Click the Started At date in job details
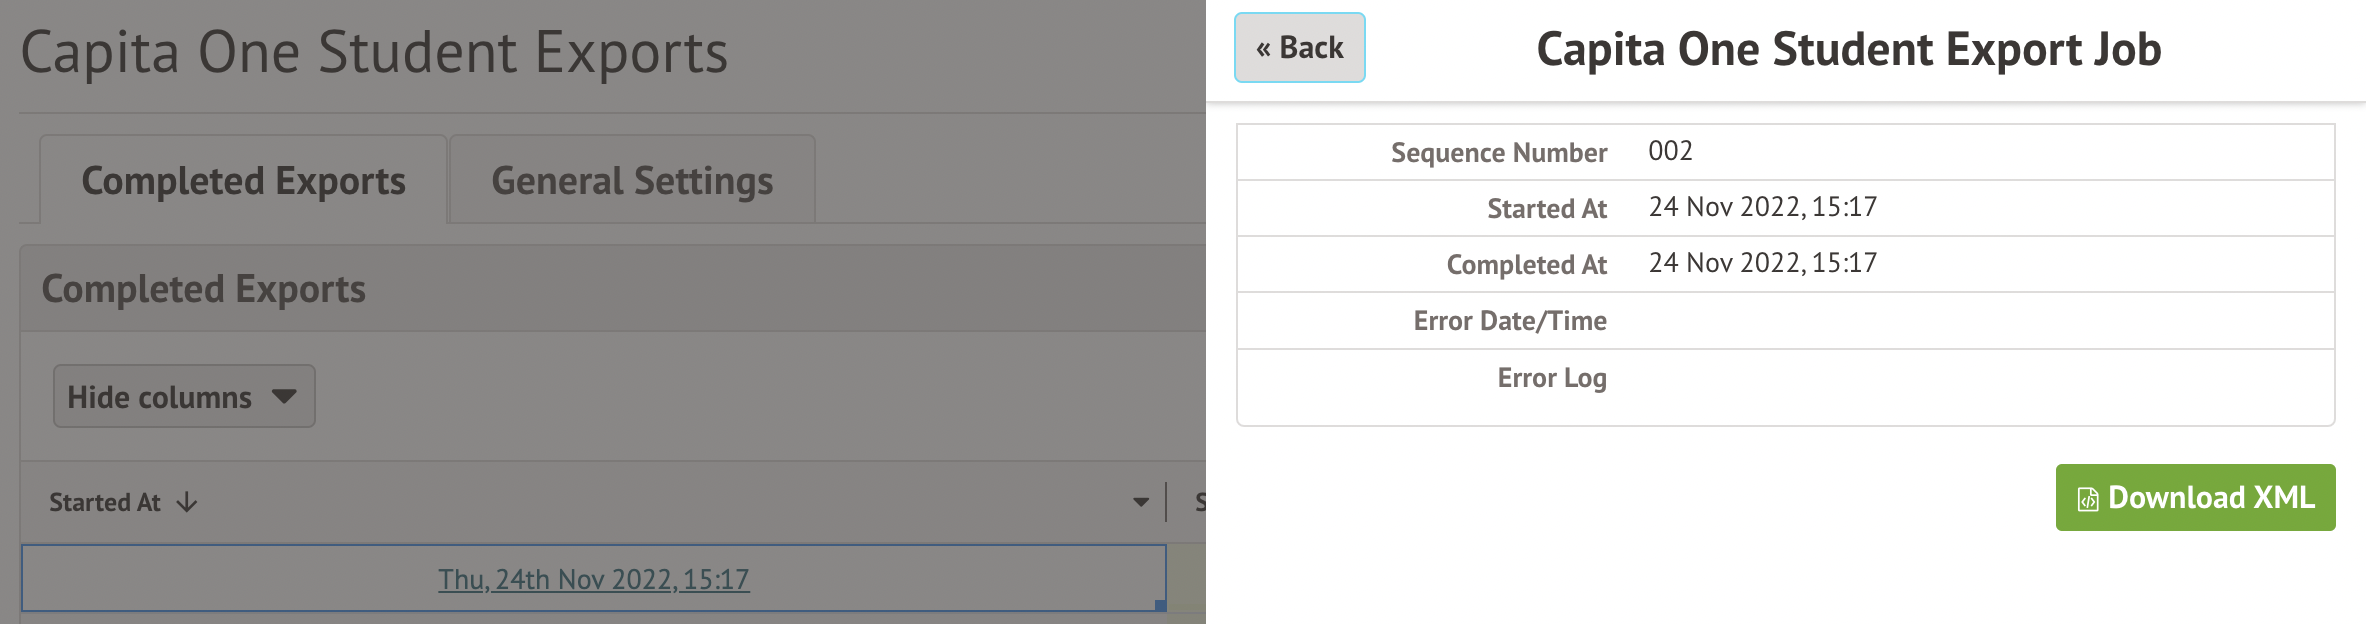The width and height of the screenshot is (2366, 624). 1762,207
